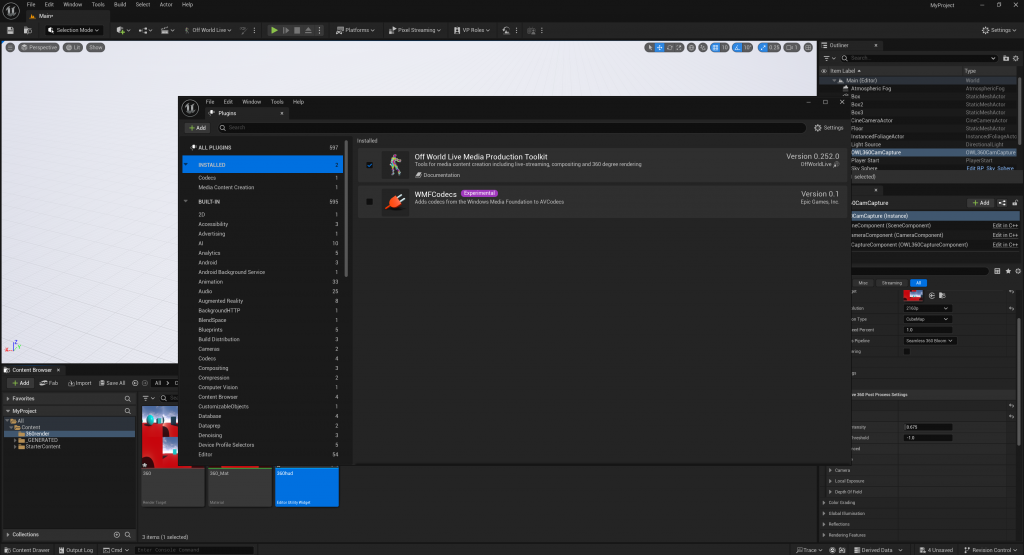Collapse the BUILT-IN category arrow
This screenshot has height=555, width=1024.
pos(186,202)
